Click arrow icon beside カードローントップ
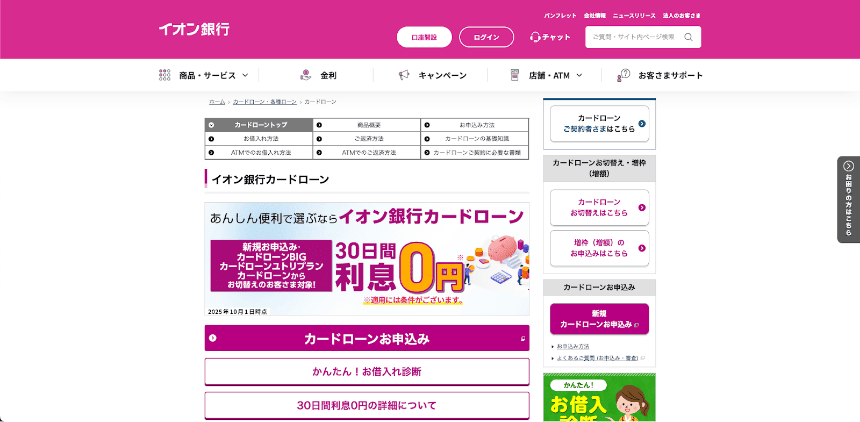Viewport: 860px width, 422px height. 211,125
